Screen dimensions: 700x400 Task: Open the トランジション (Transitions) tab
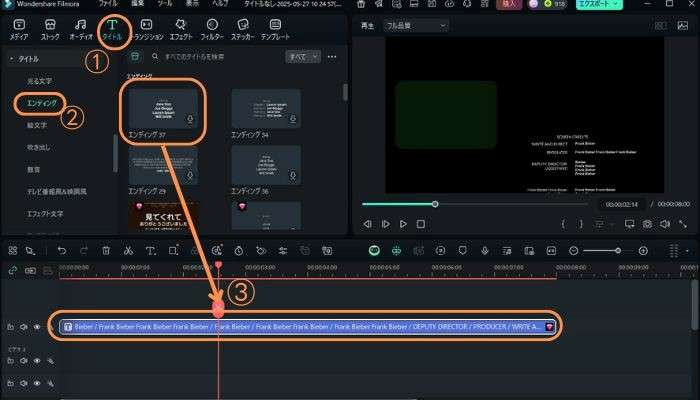point(146,29)
